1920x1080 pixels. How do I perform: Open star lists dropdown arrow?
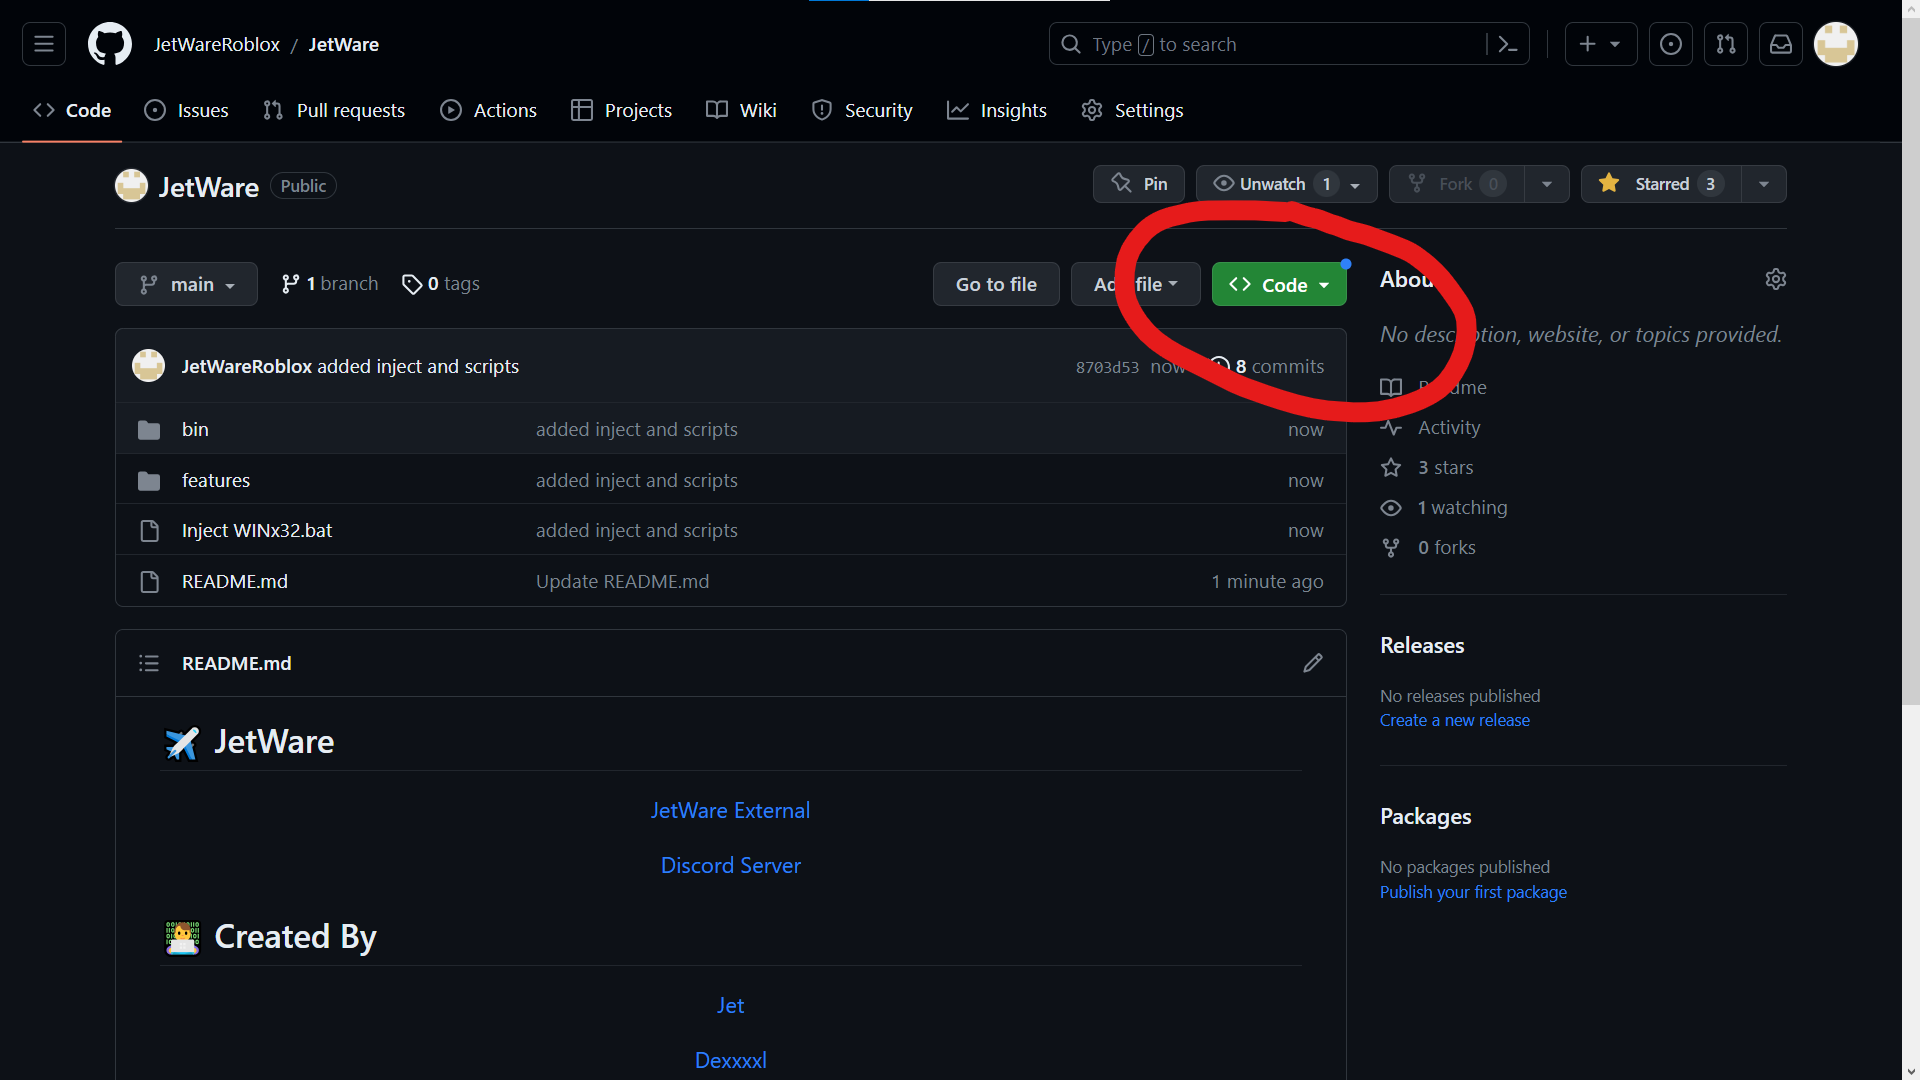coord(1764,184)
